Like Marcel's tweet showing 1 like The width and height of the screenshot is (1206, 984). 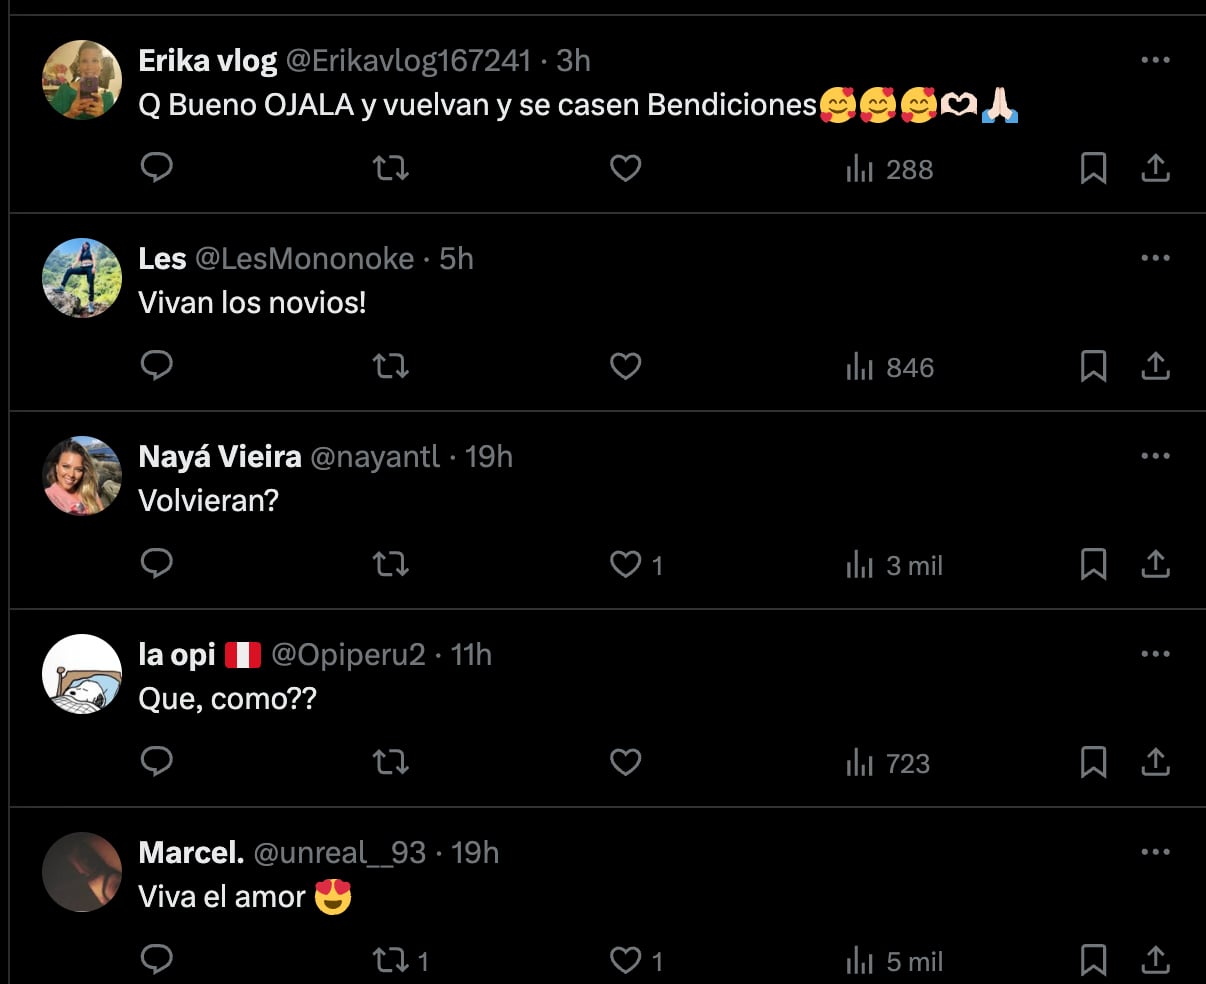click(x=625, y=960)
